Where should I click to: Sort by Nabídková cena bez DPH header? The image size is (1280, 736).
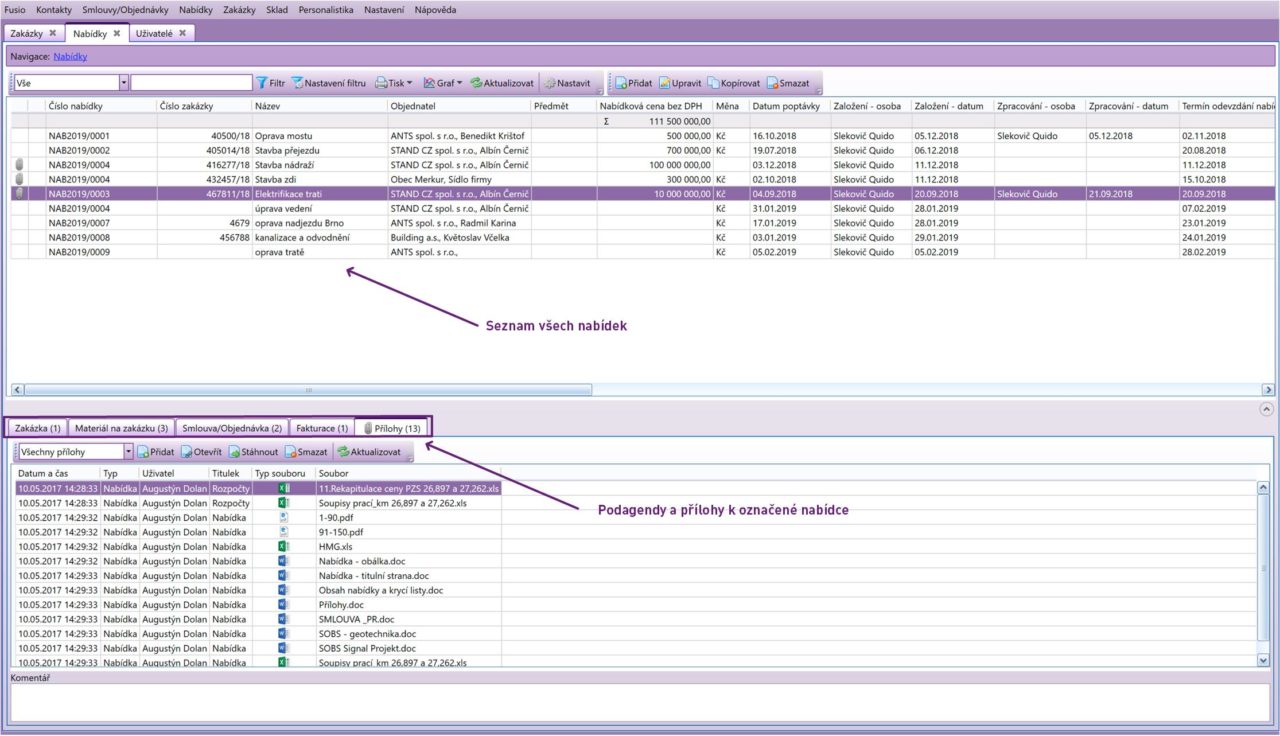coord(654,106)
